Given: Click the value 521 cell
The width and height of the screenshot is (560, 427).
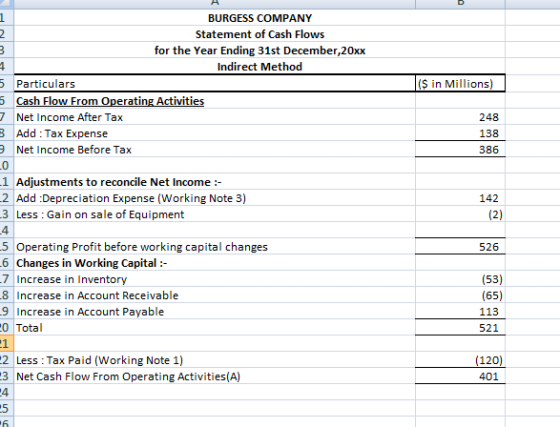Looking at the screenshot, I should [460, 327].
